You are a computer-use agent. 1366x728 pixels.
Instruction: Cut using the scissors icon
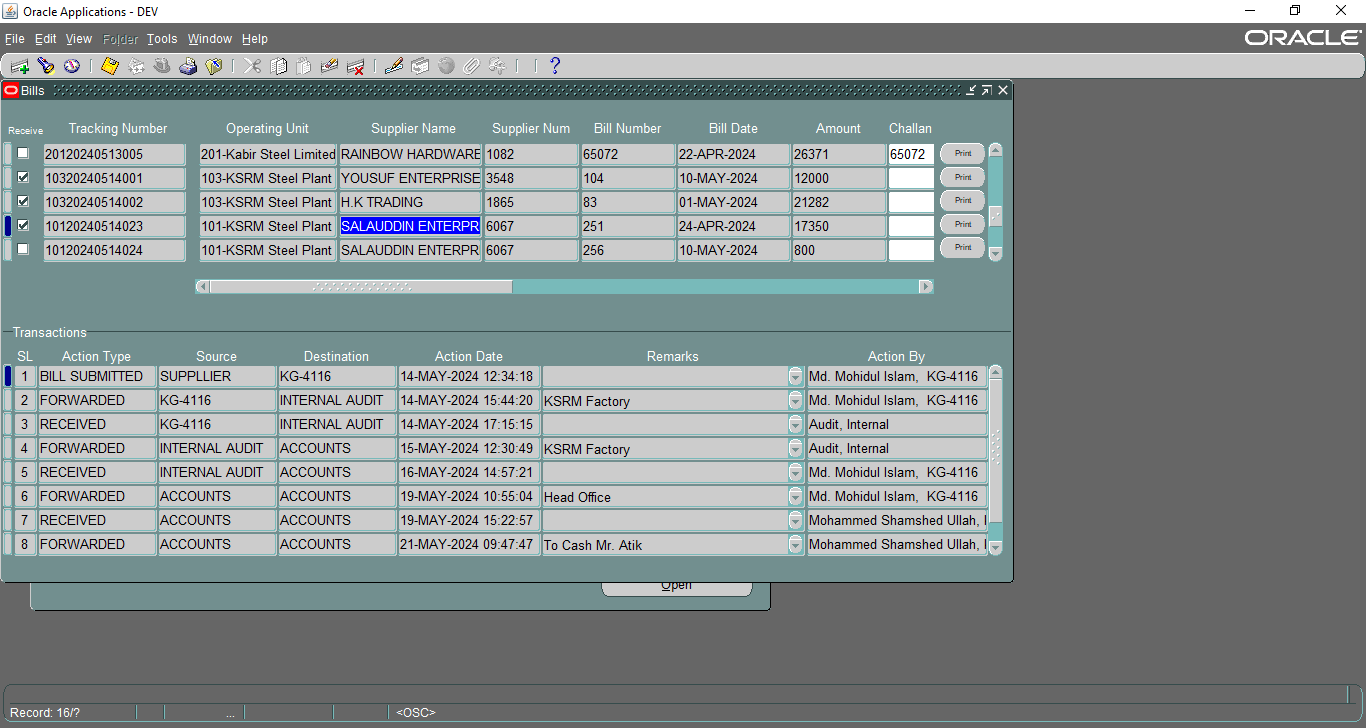click(252, 66)
